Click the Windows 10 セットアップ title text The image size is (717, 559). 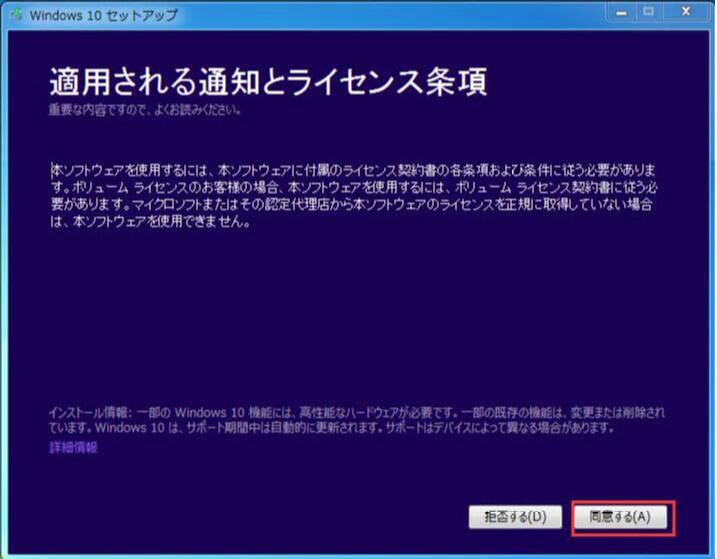(x=104, y=15)
